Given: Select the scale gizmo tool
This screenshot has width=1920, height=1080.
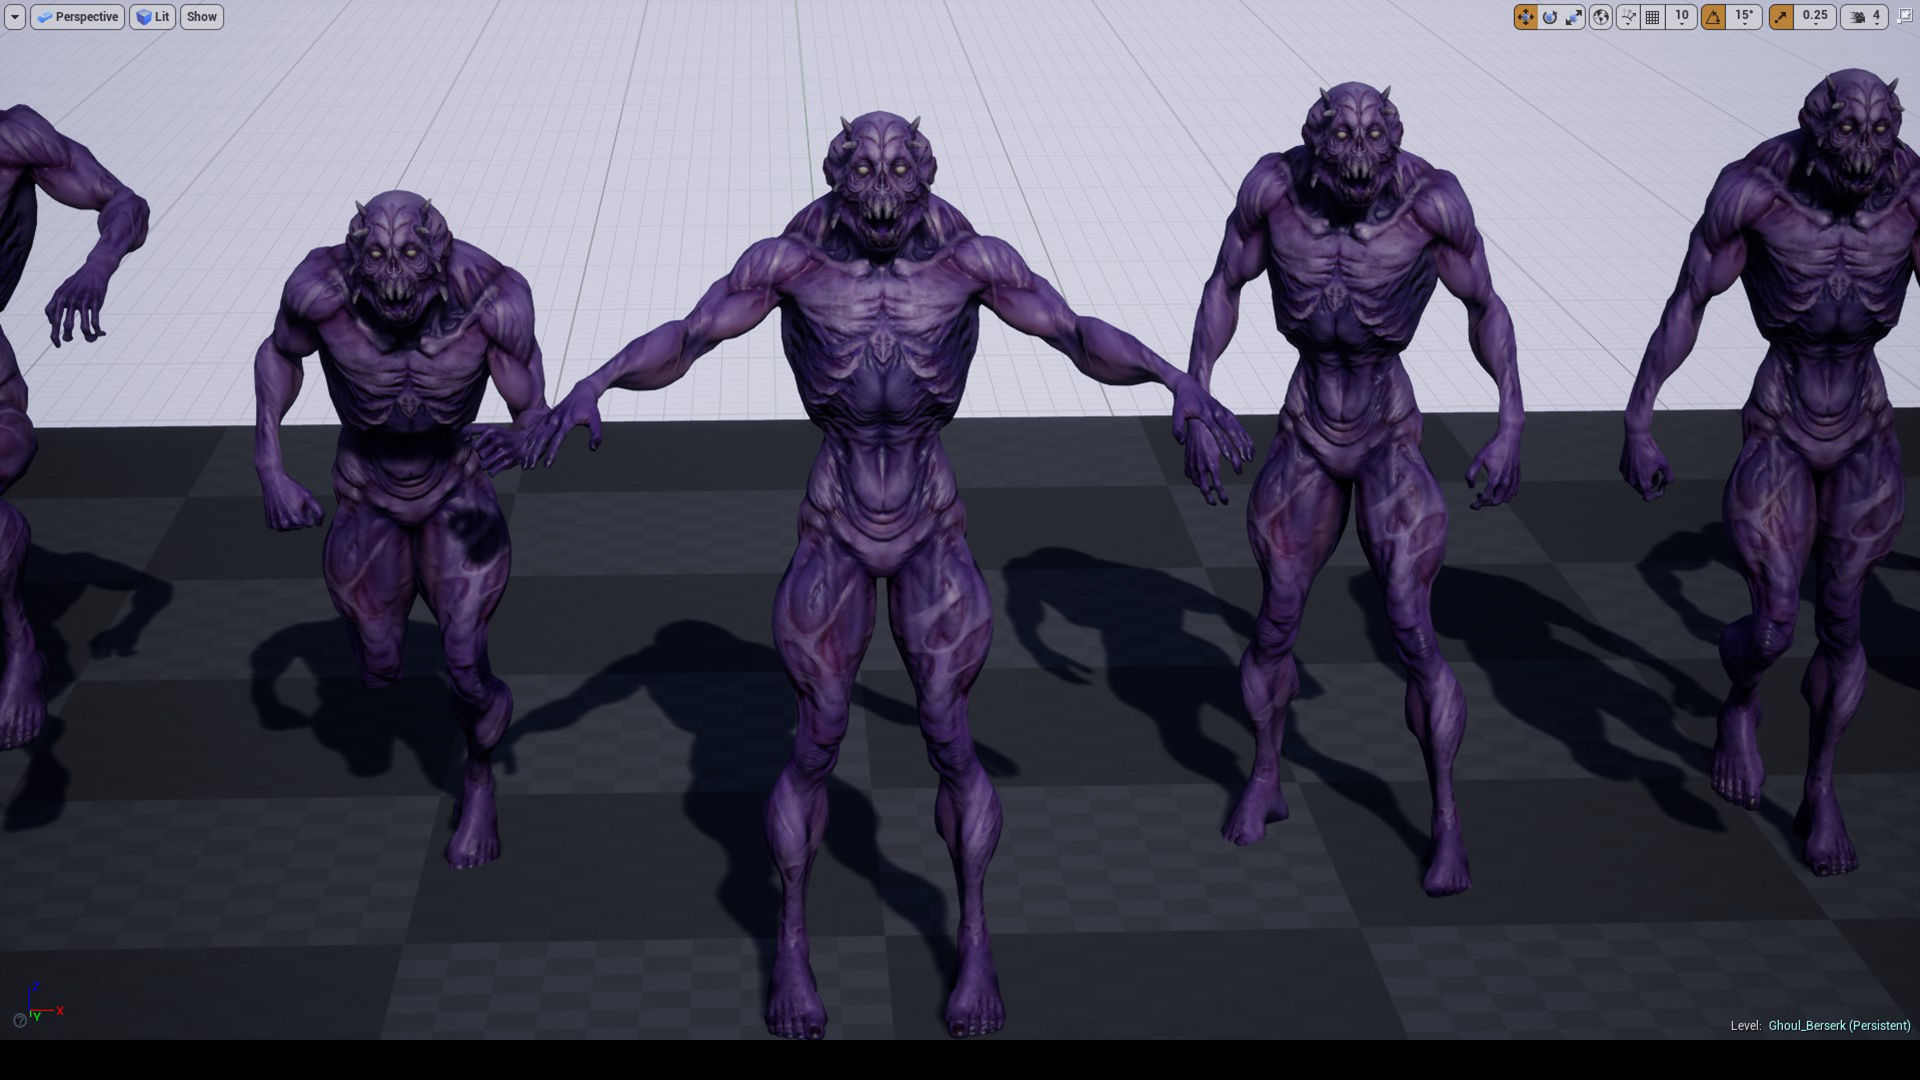Looking at the screenshot, I should pyautogui.click(x=1574, y=17).
